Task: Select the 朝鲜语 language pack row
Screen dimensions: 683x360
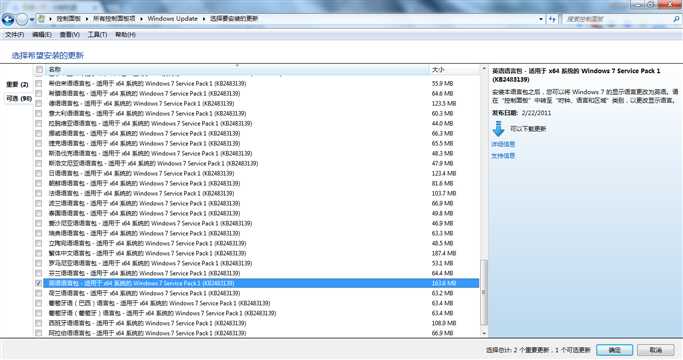Action: click(x=256, y=183)
